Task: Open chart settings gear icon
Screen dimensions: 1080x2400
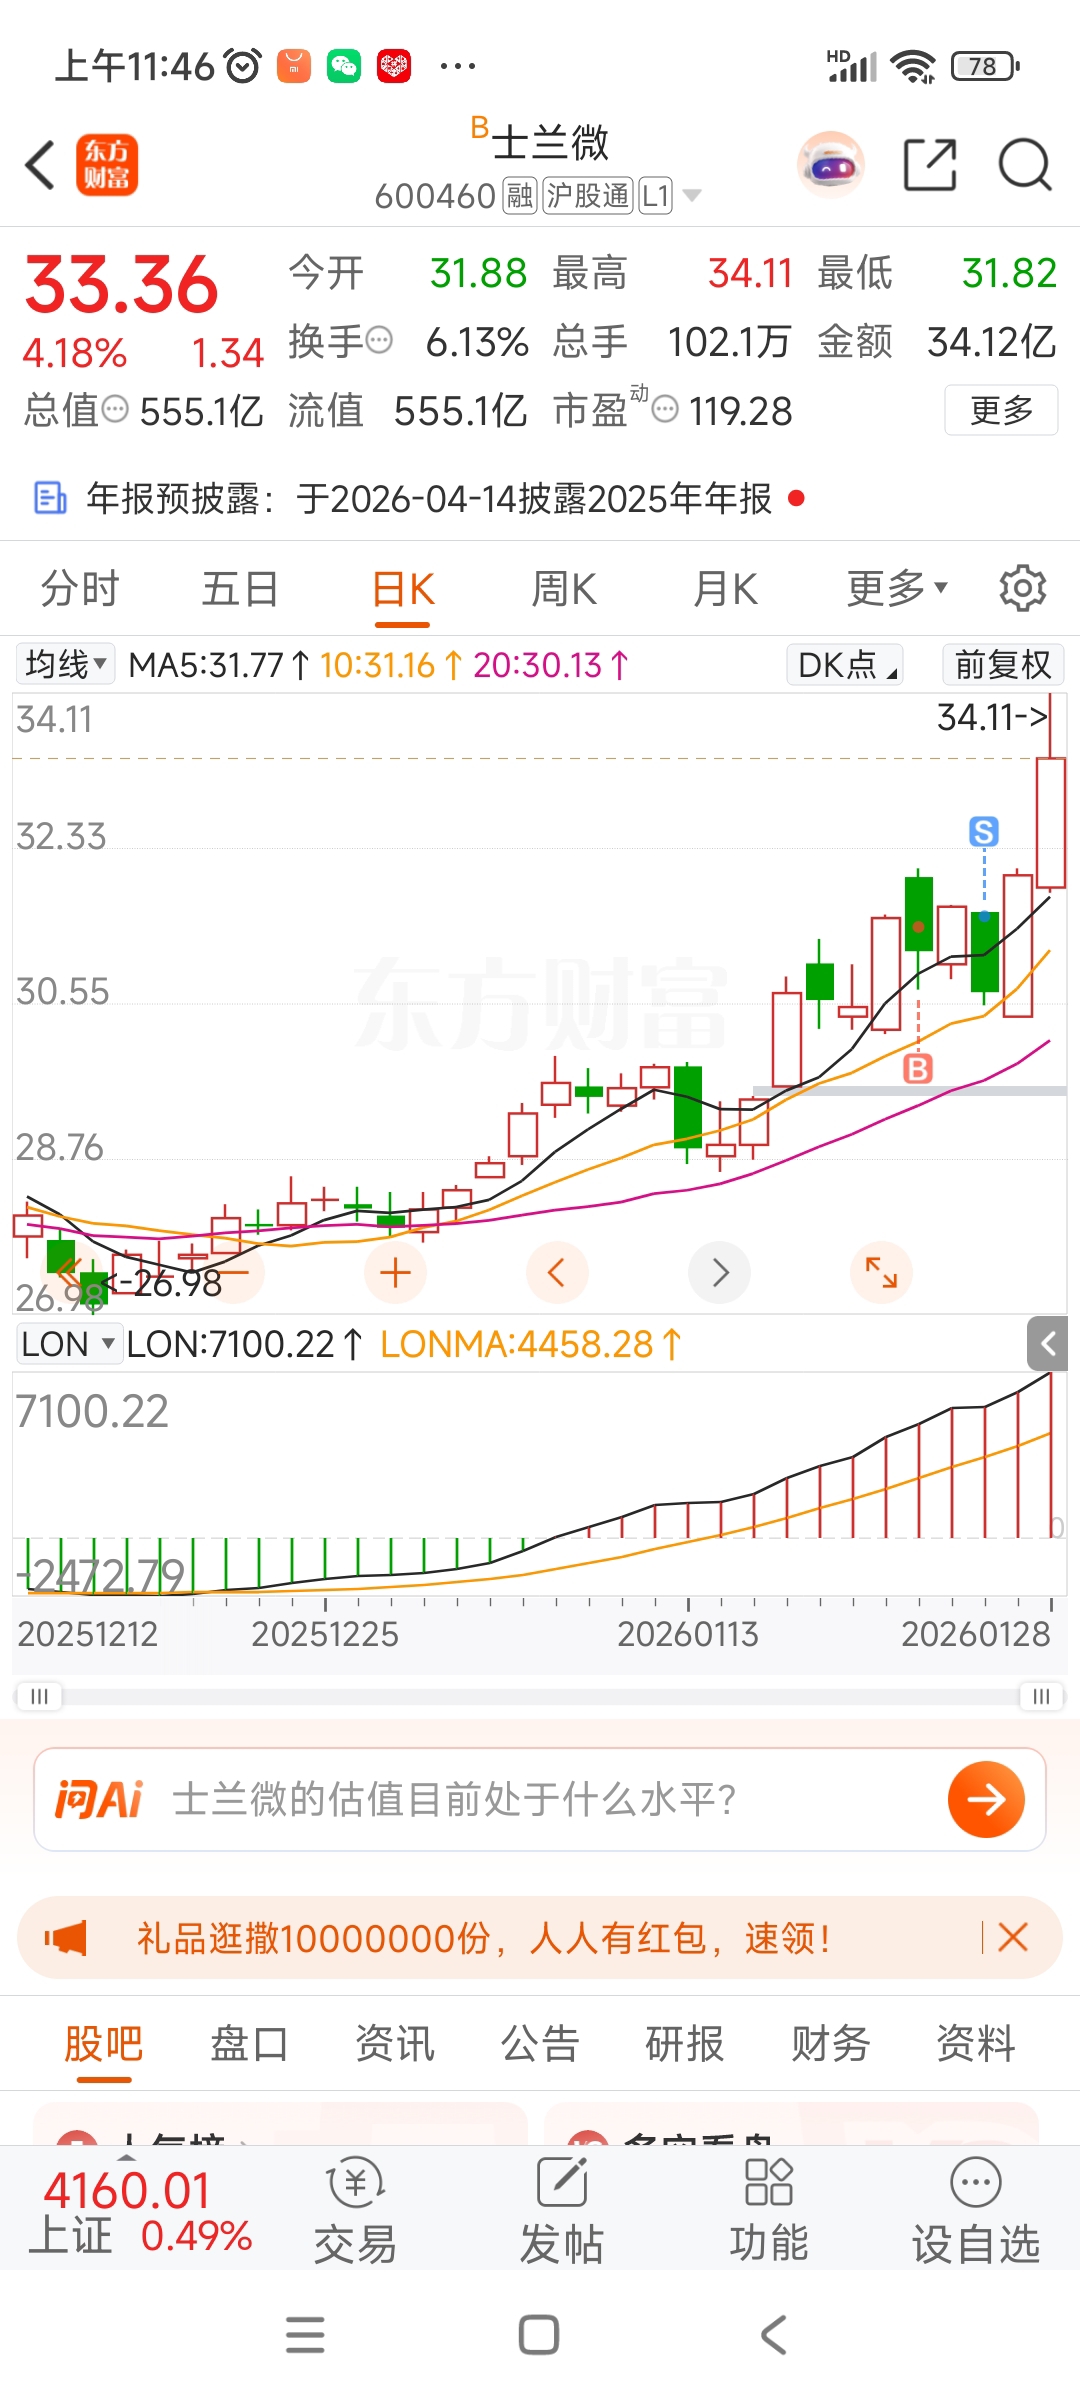Action: pos(1023,588)
